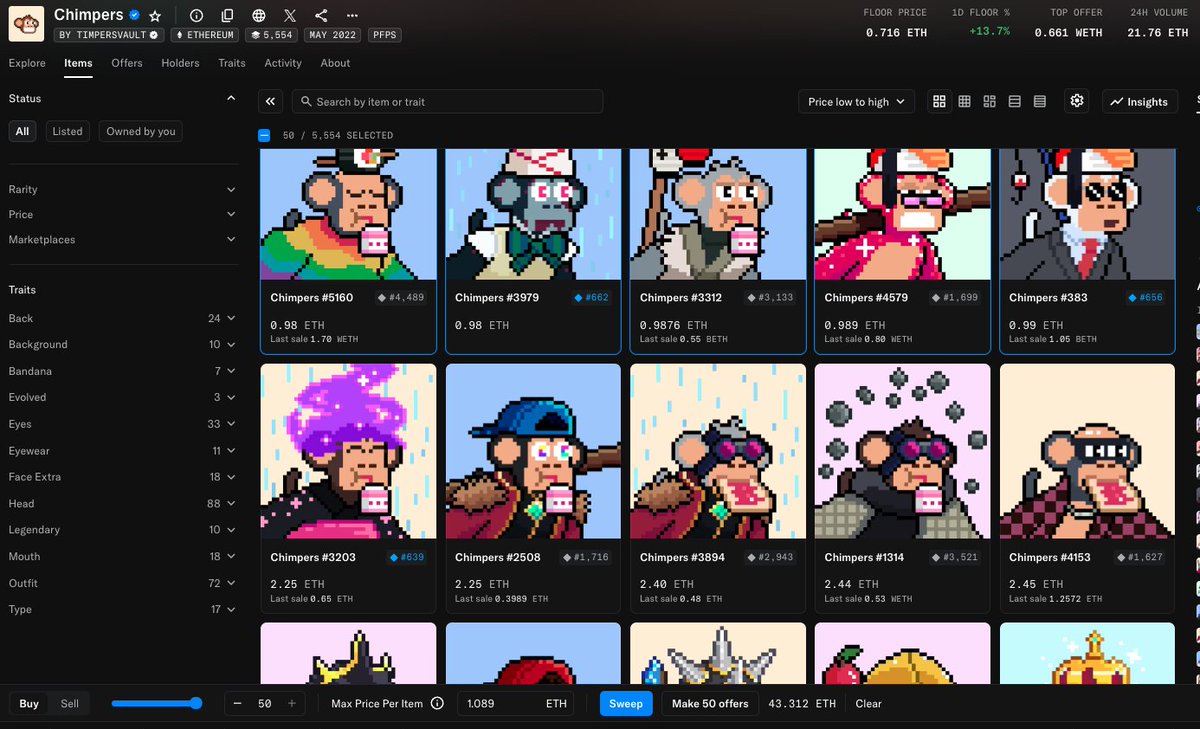The height and width of the screenshot is (729, 1200).
Task: Click the Search by item or trait field
Action: coord(447,101)
